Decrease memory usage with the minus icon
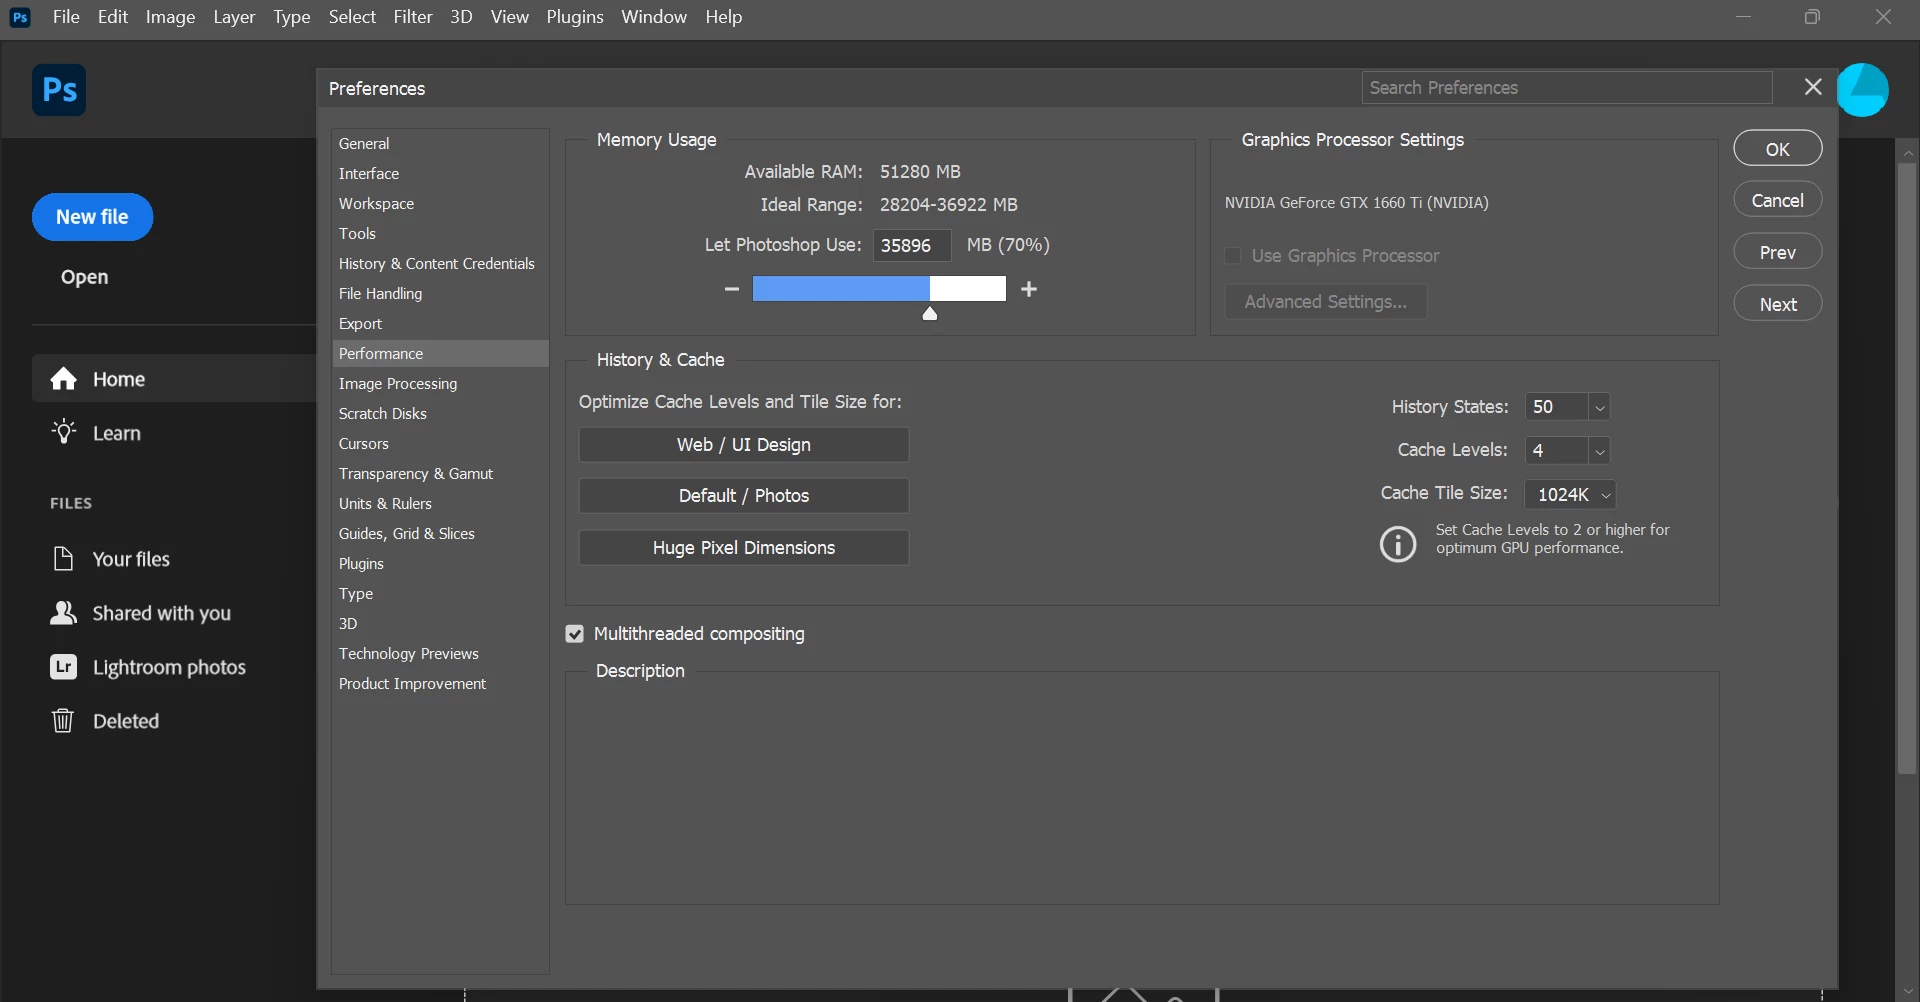The image size is (1920, 1002). coord(731,289)
